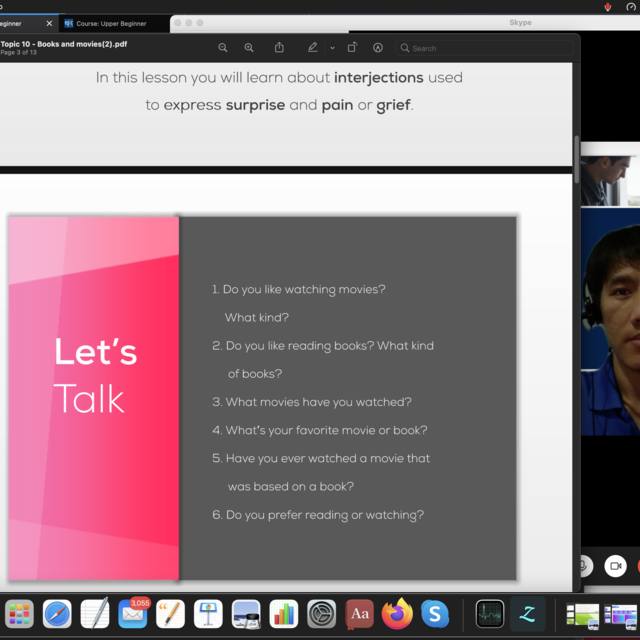Click the bold word "interjections"

[378, 78]
